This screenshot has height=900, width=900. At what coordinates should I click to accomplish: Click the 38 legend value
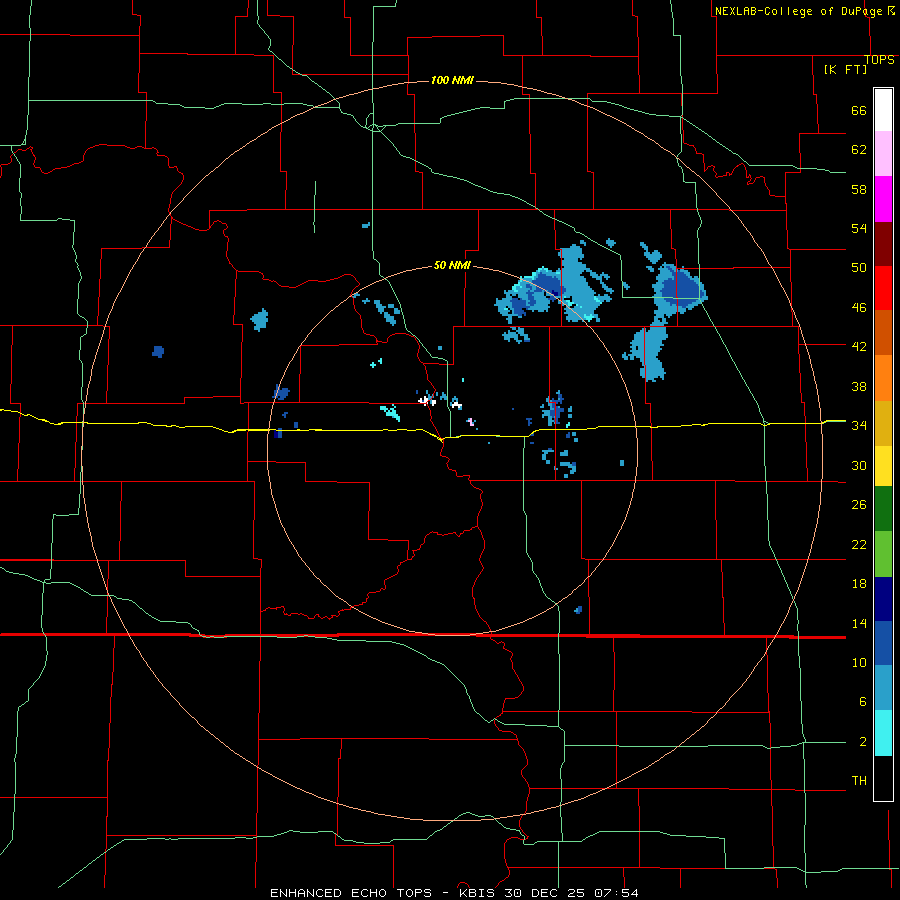click(x=859, y=386)
